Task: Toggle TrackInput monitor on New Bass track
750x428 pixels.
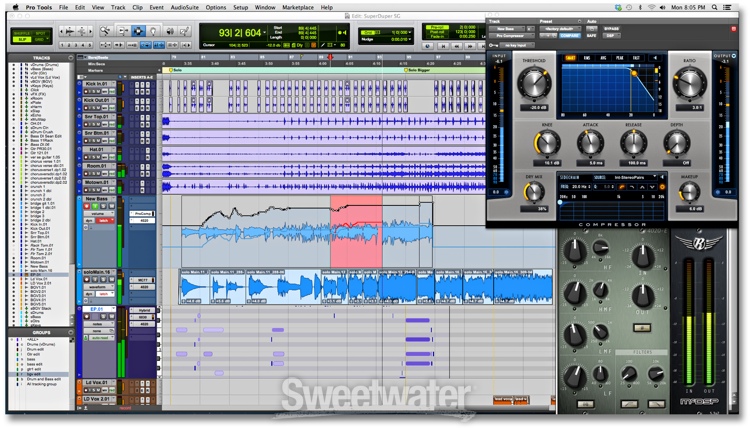Action: pos(95,207)
